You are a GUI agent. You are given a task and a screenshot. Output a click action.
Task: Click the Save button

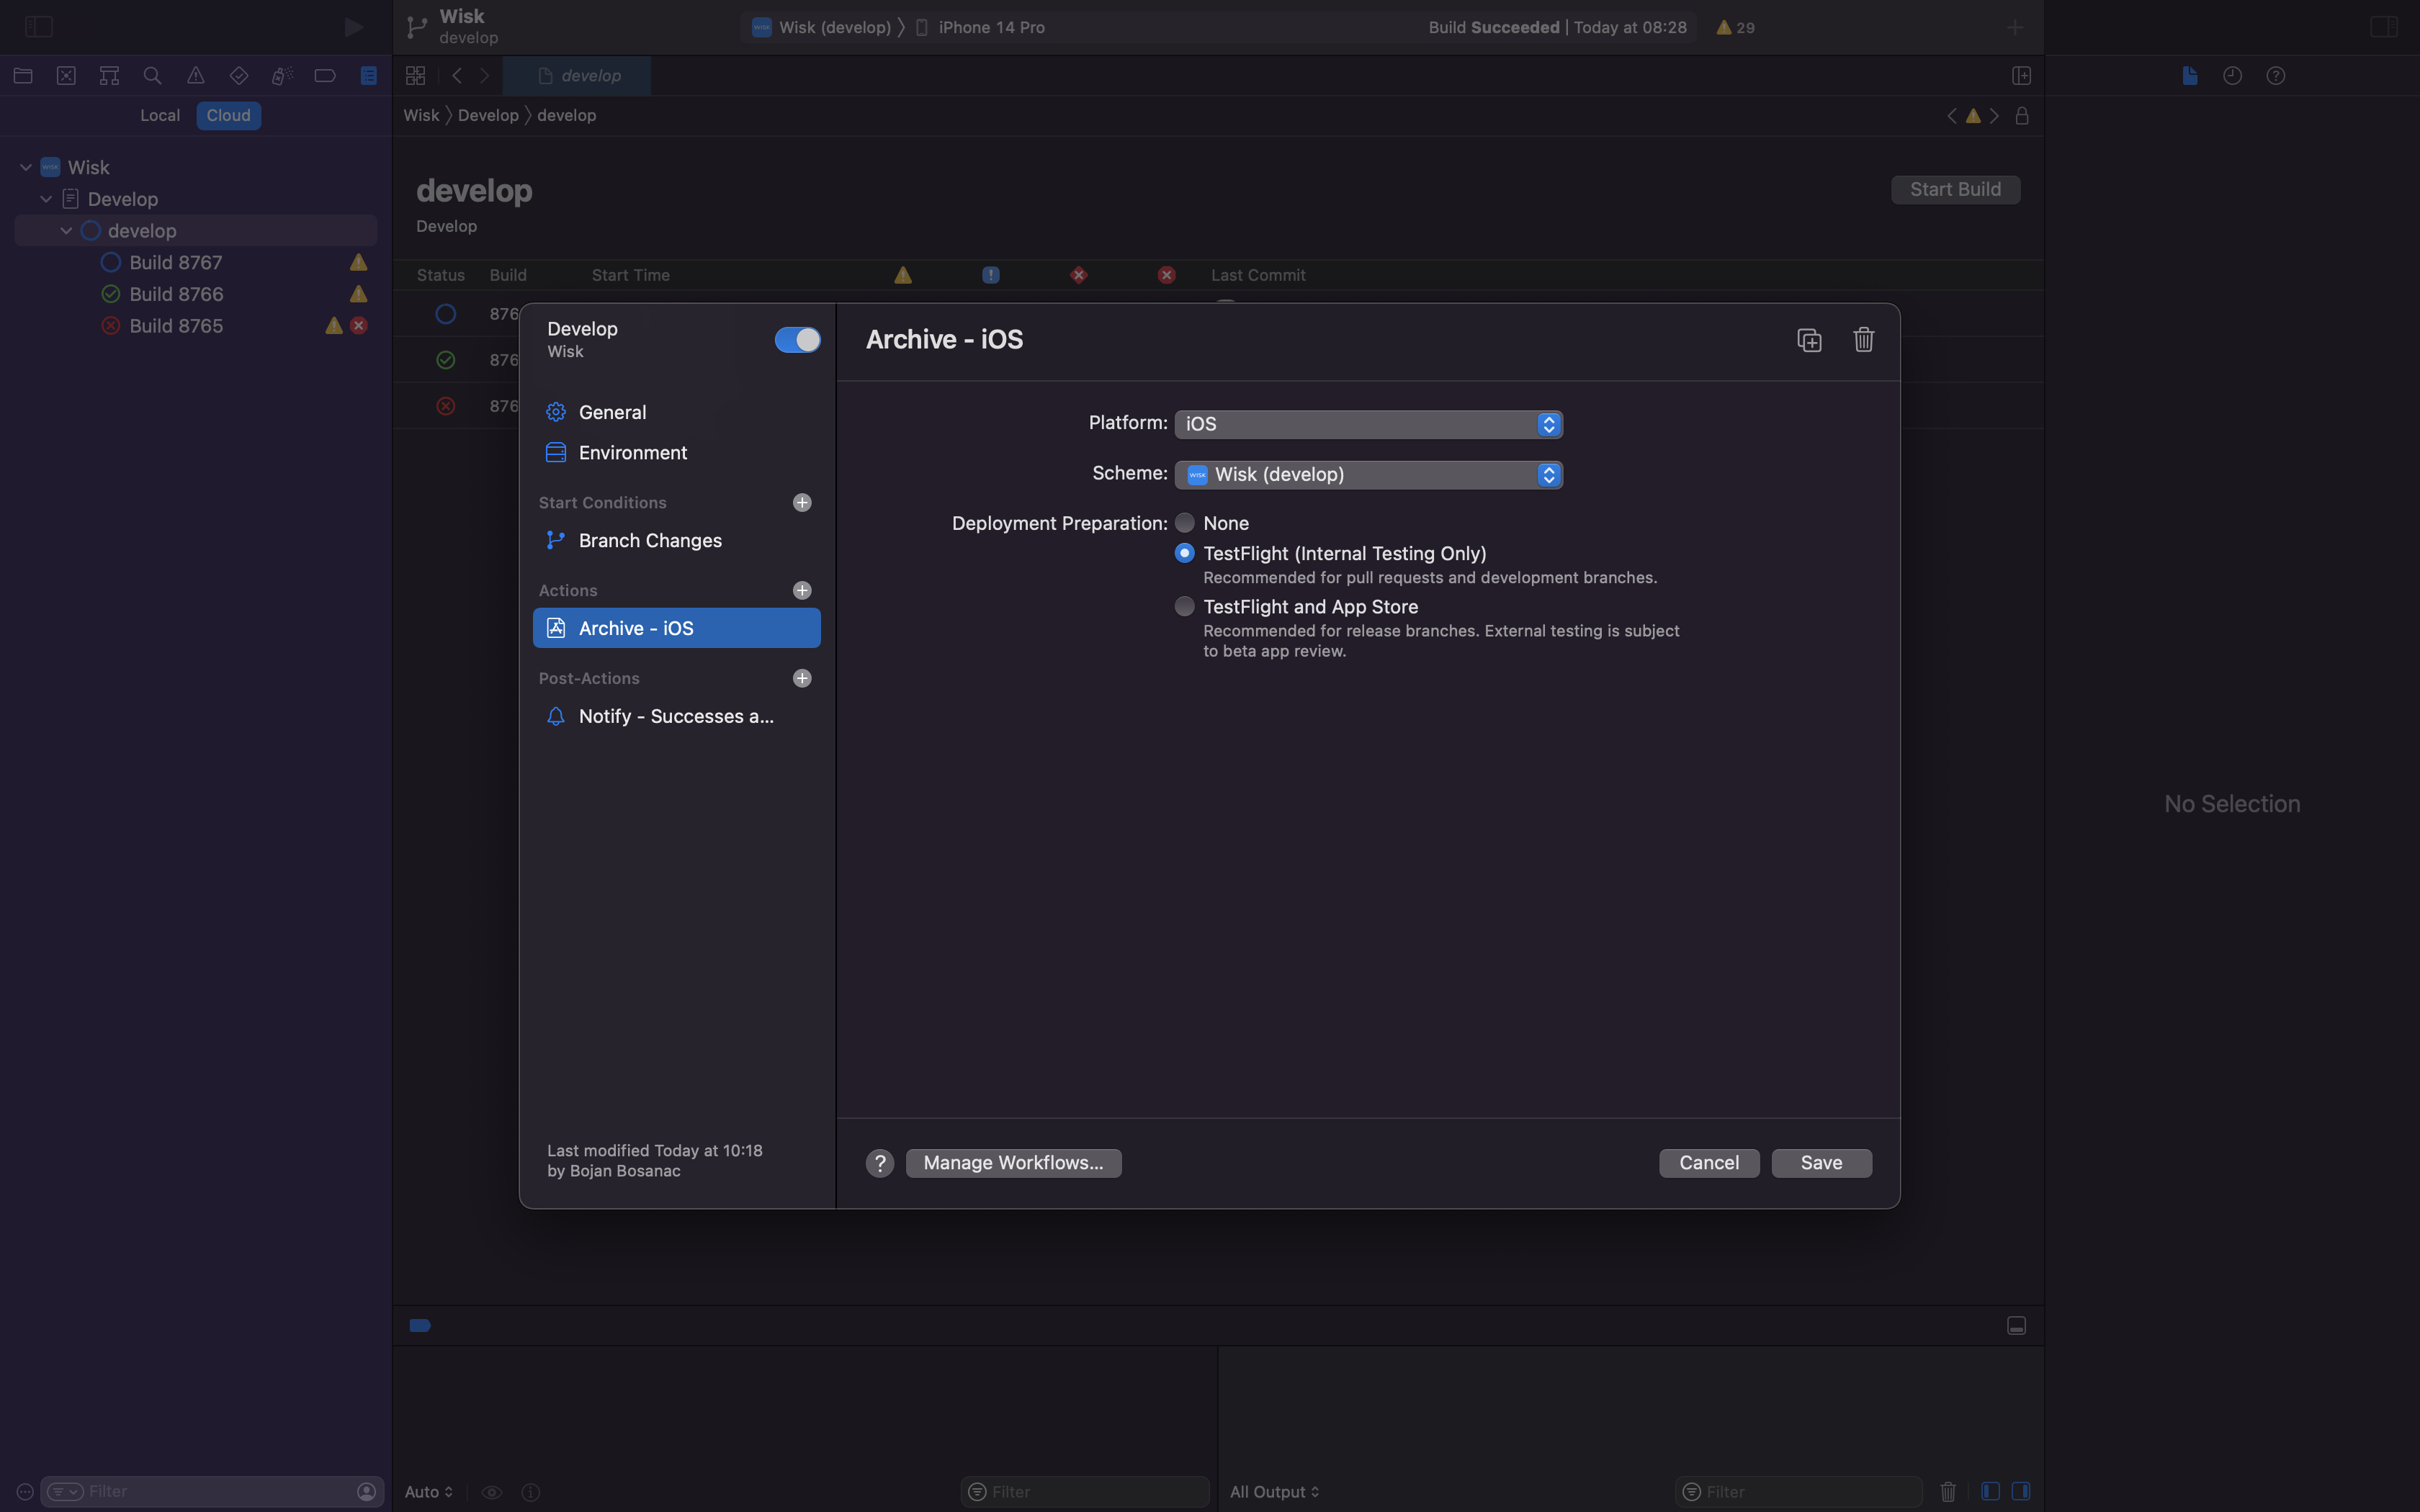pos(1821,1163)
